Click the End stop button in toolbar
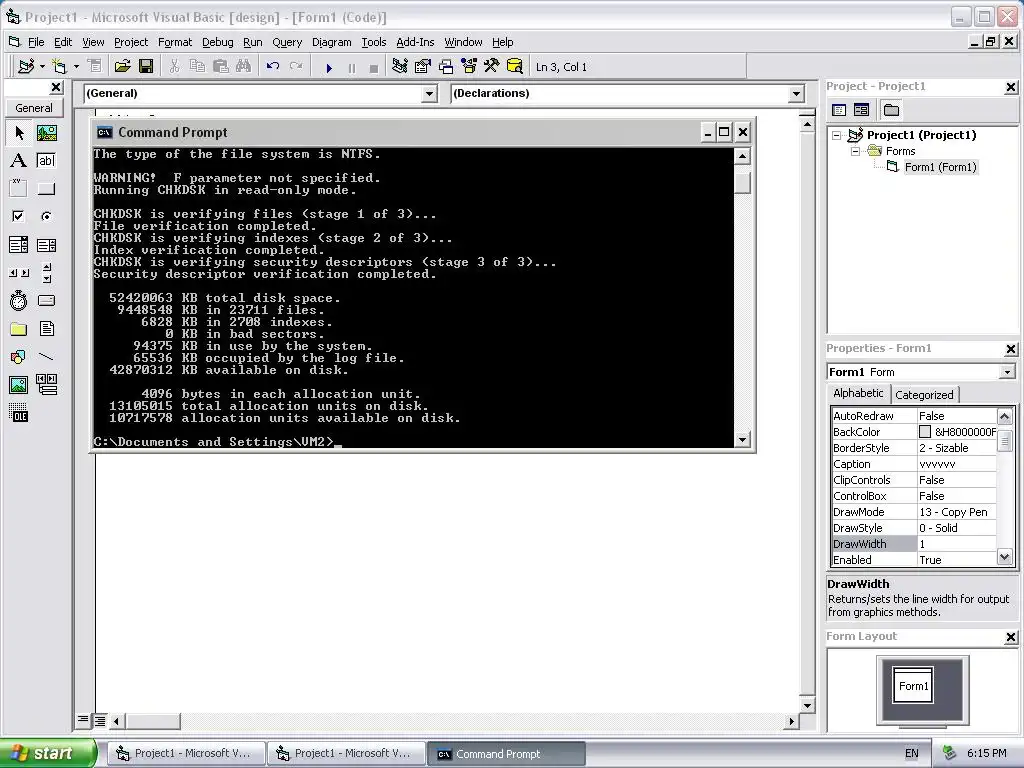This screenshot has width=1024, height=768. [374, 67]
